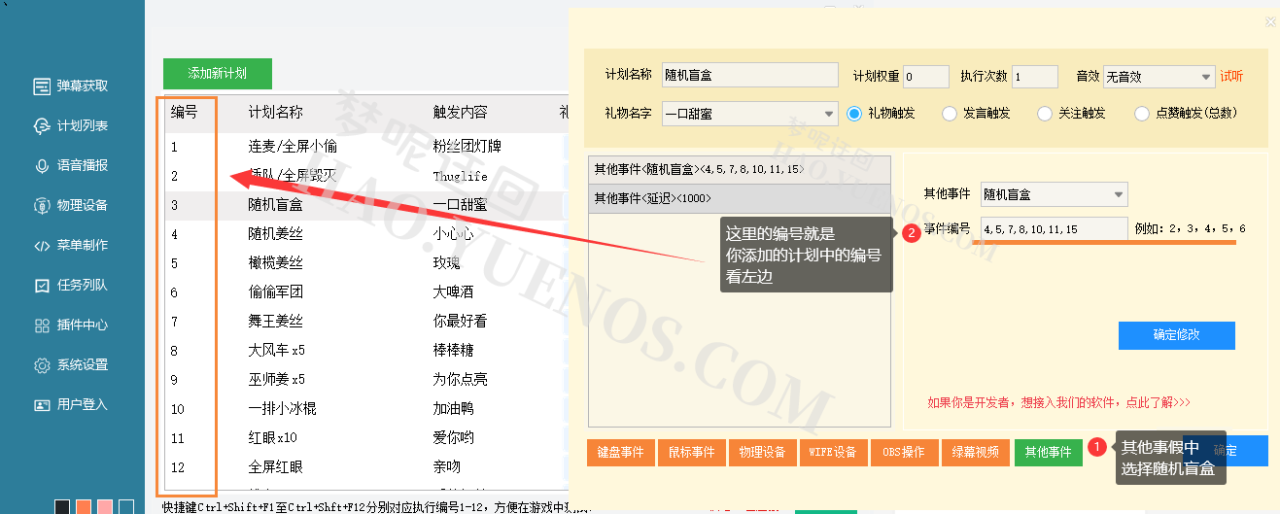Click 大啤酒 trigger cell
Screen dimensions: 1280x514
coord(453,293)
